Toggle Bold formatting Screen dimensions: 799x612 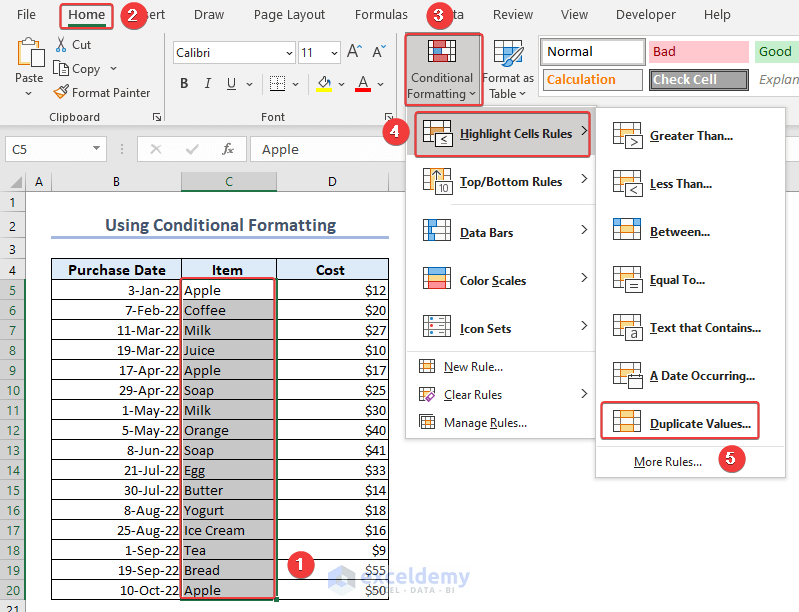(x=185, y=84)
